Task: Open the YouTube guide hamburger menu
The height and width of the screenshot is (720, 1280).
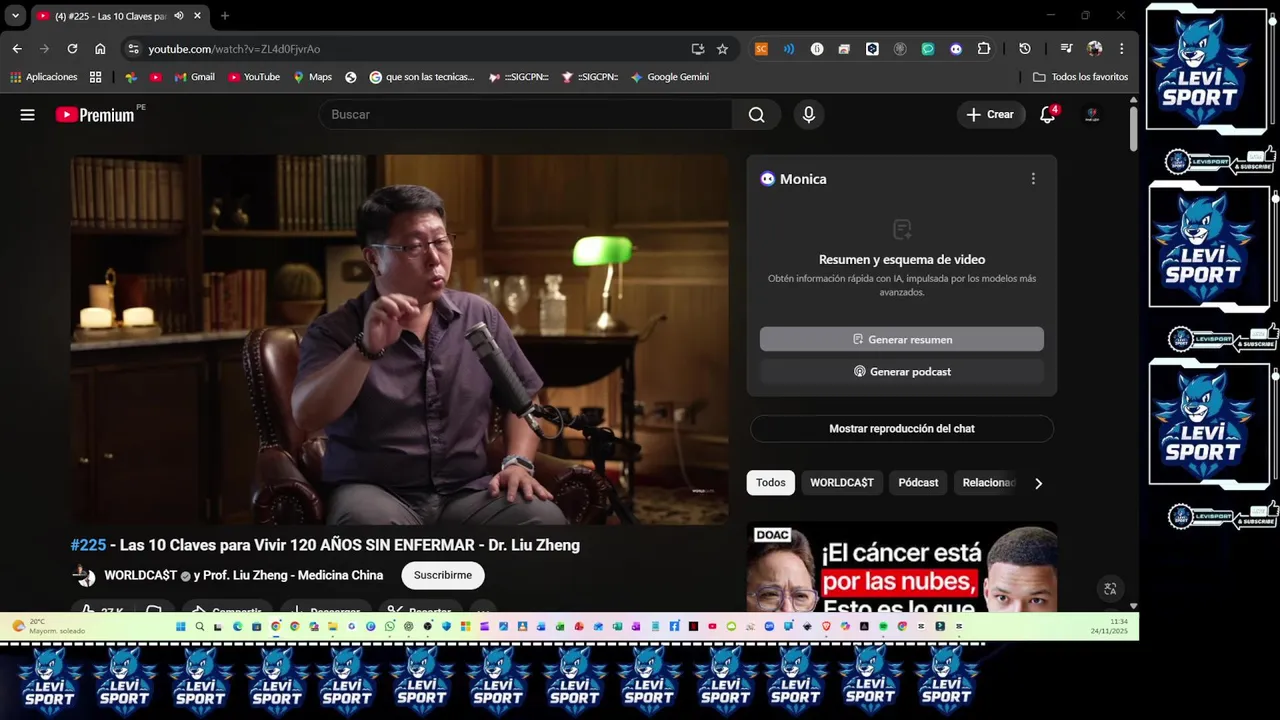Action: (27, 115)
